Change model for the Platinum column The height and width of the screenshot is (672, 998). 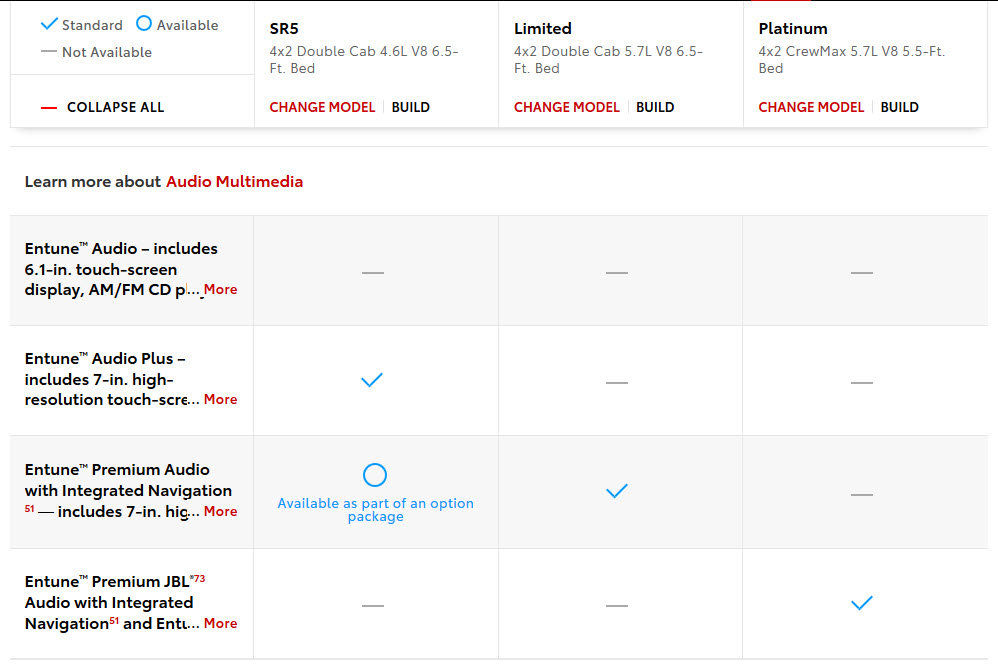point(811,107)
